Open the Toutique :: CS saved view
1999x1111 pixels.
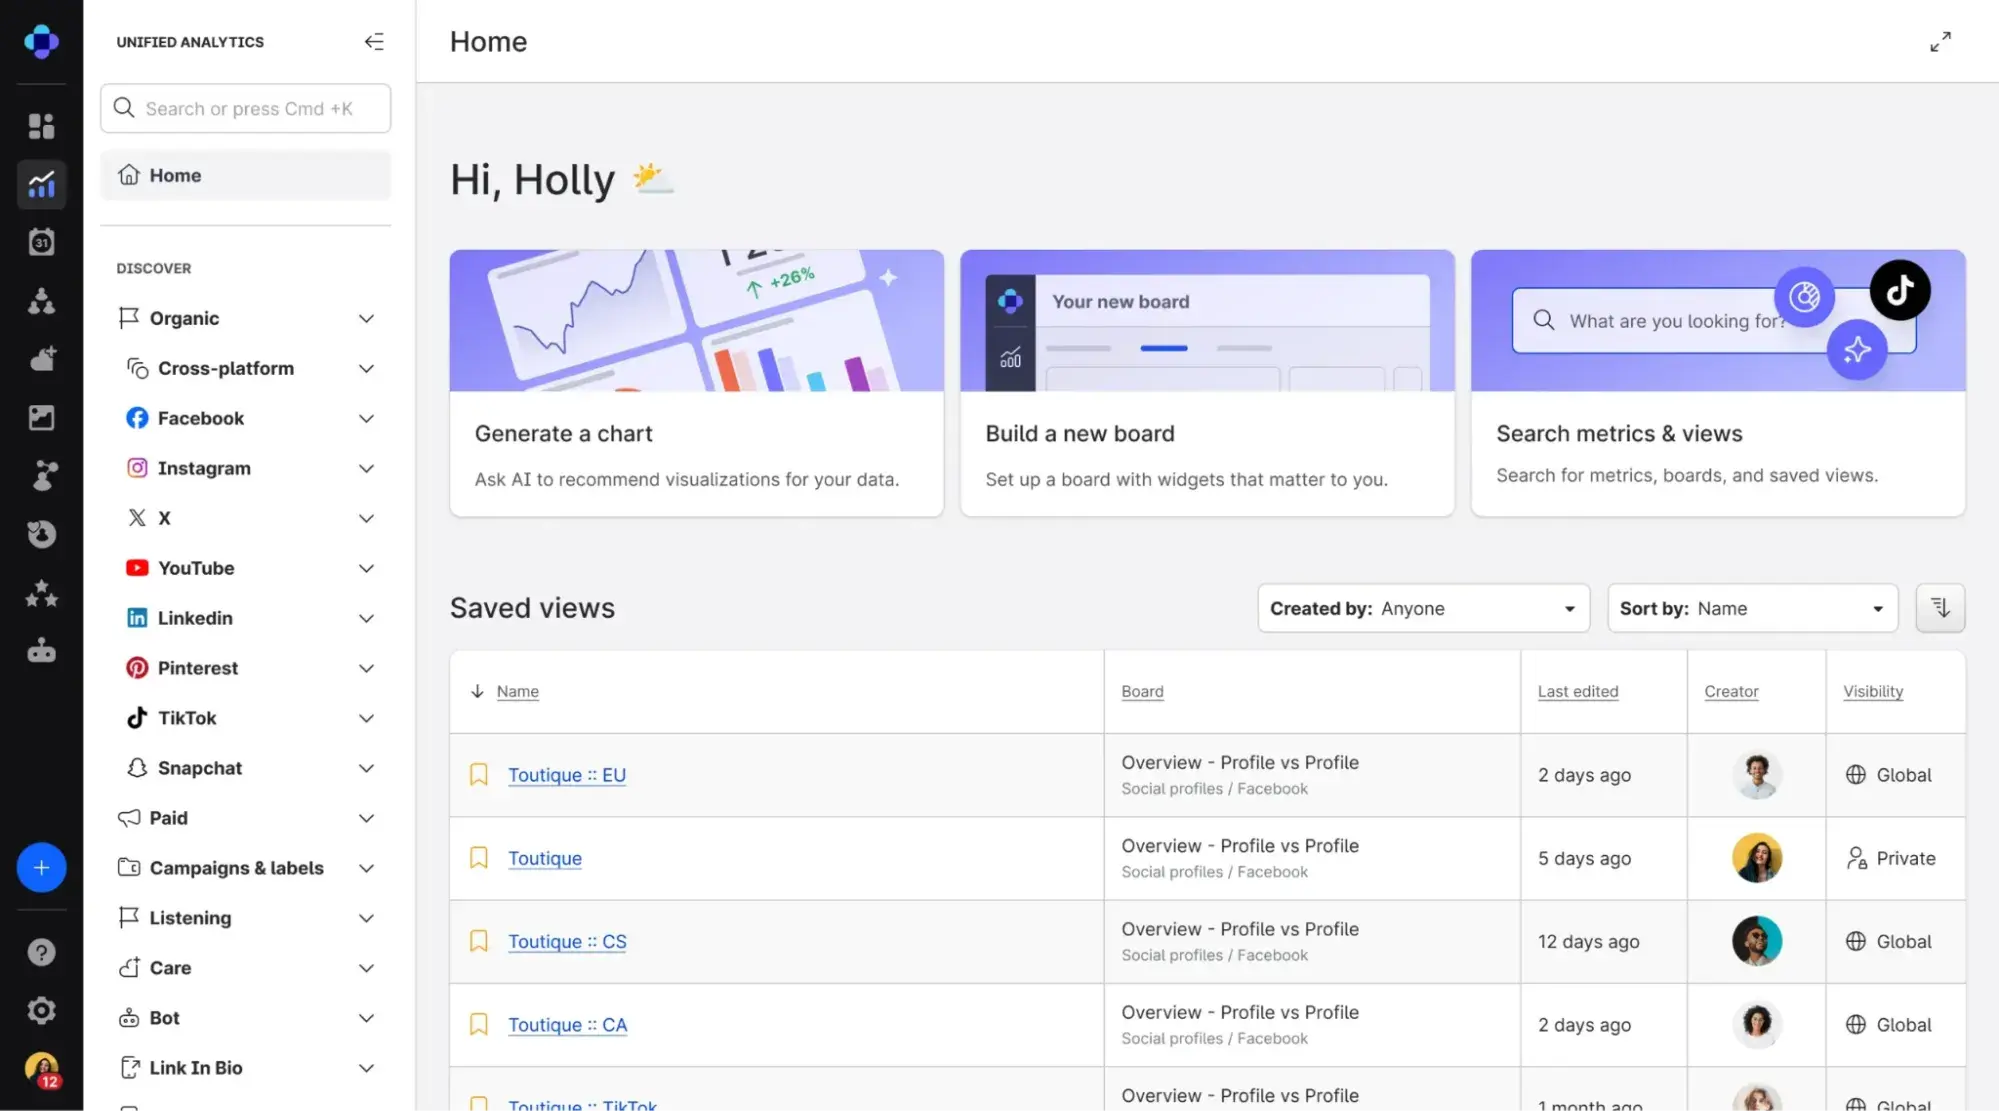(x=567, y=941)
